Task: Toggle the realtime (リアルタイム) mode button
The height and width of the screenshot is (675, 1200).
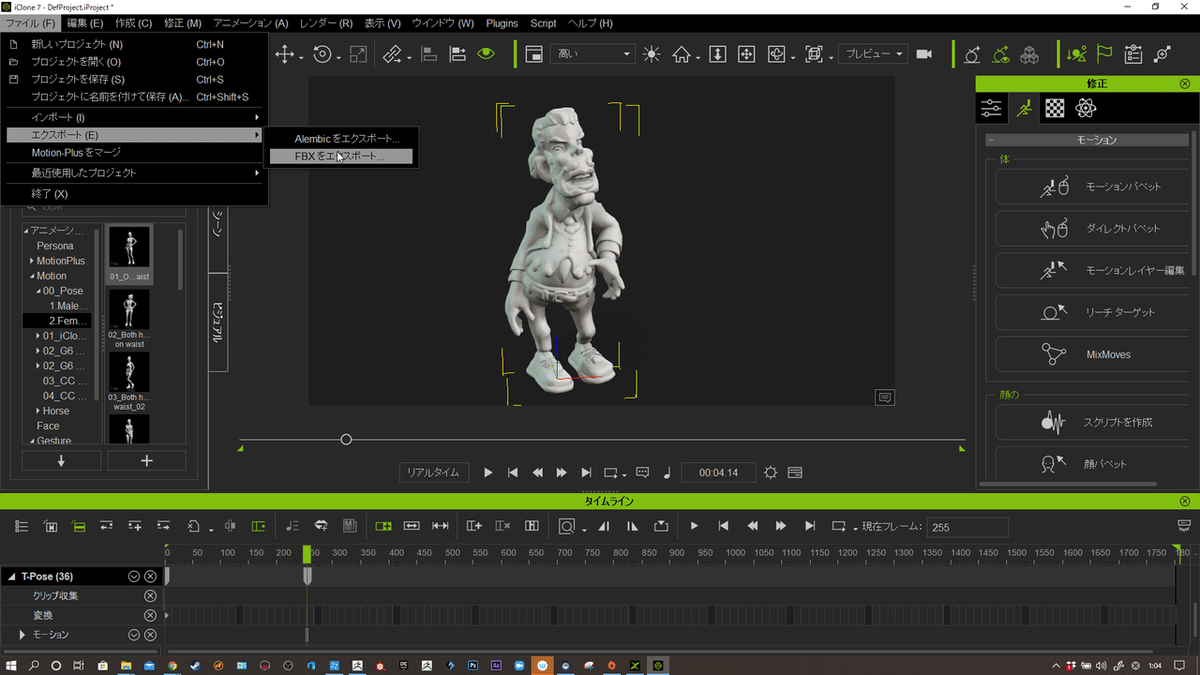Action: 433,472
